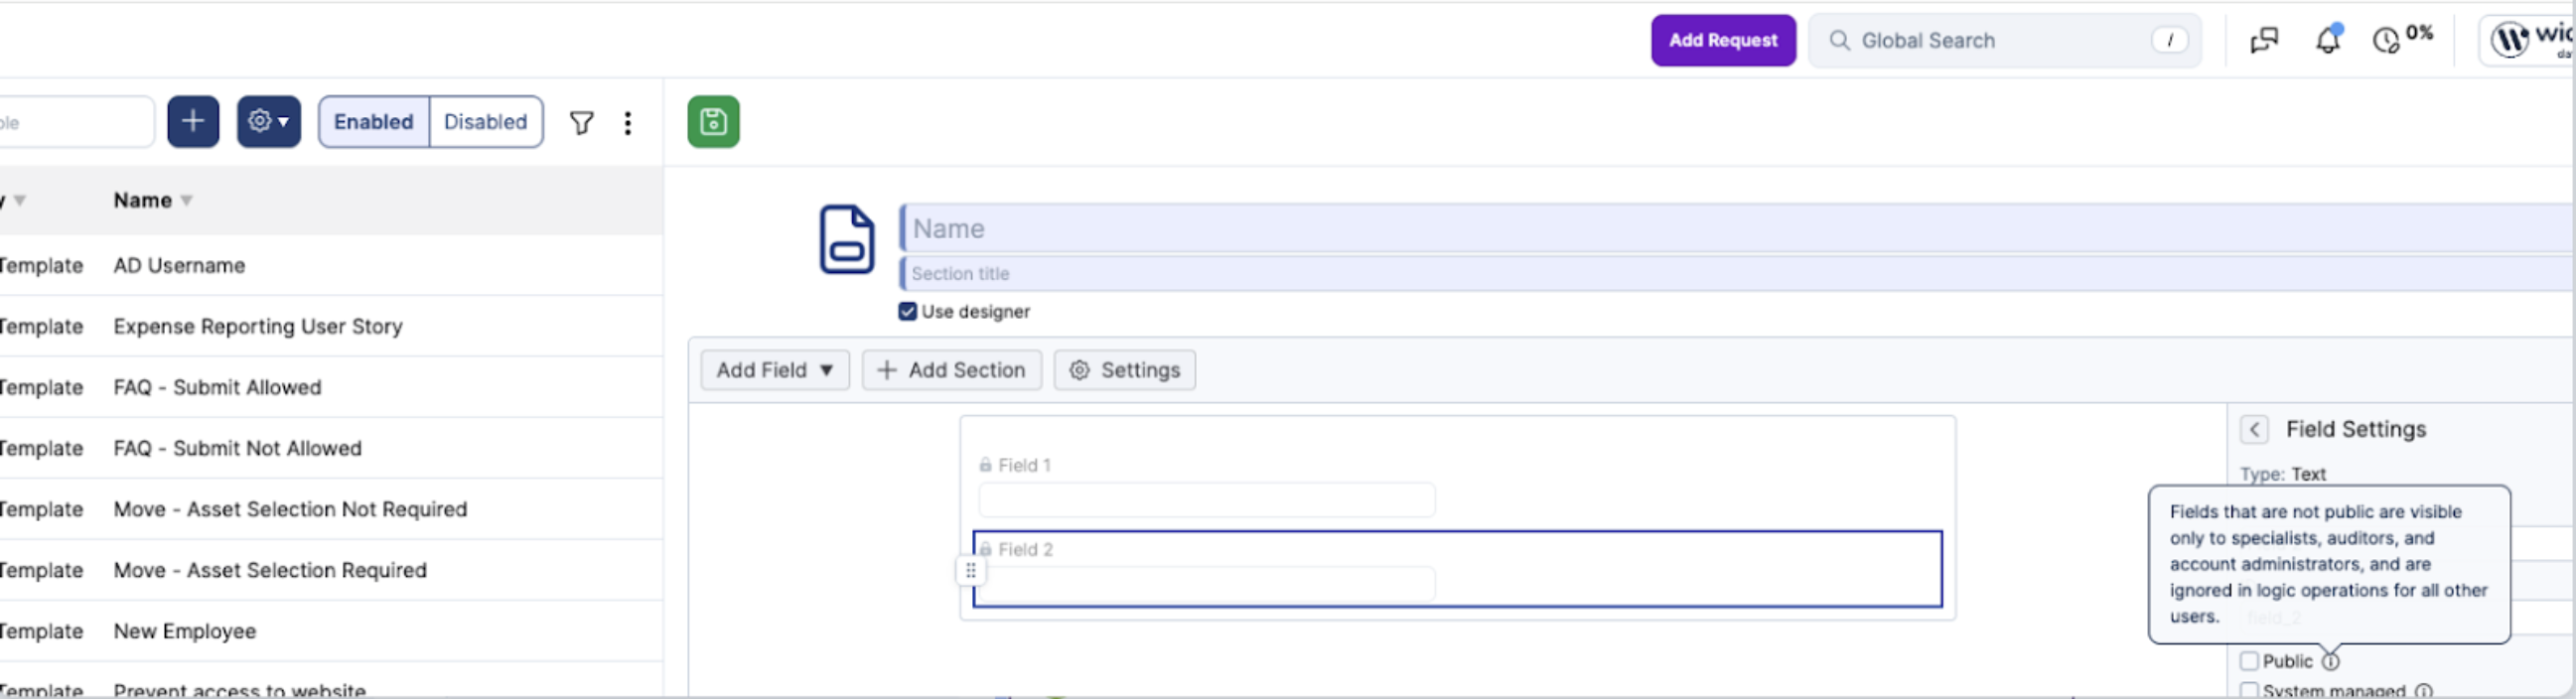Sort by the Name column arrow
2576x699 pixels.
(x=186, y=201)
